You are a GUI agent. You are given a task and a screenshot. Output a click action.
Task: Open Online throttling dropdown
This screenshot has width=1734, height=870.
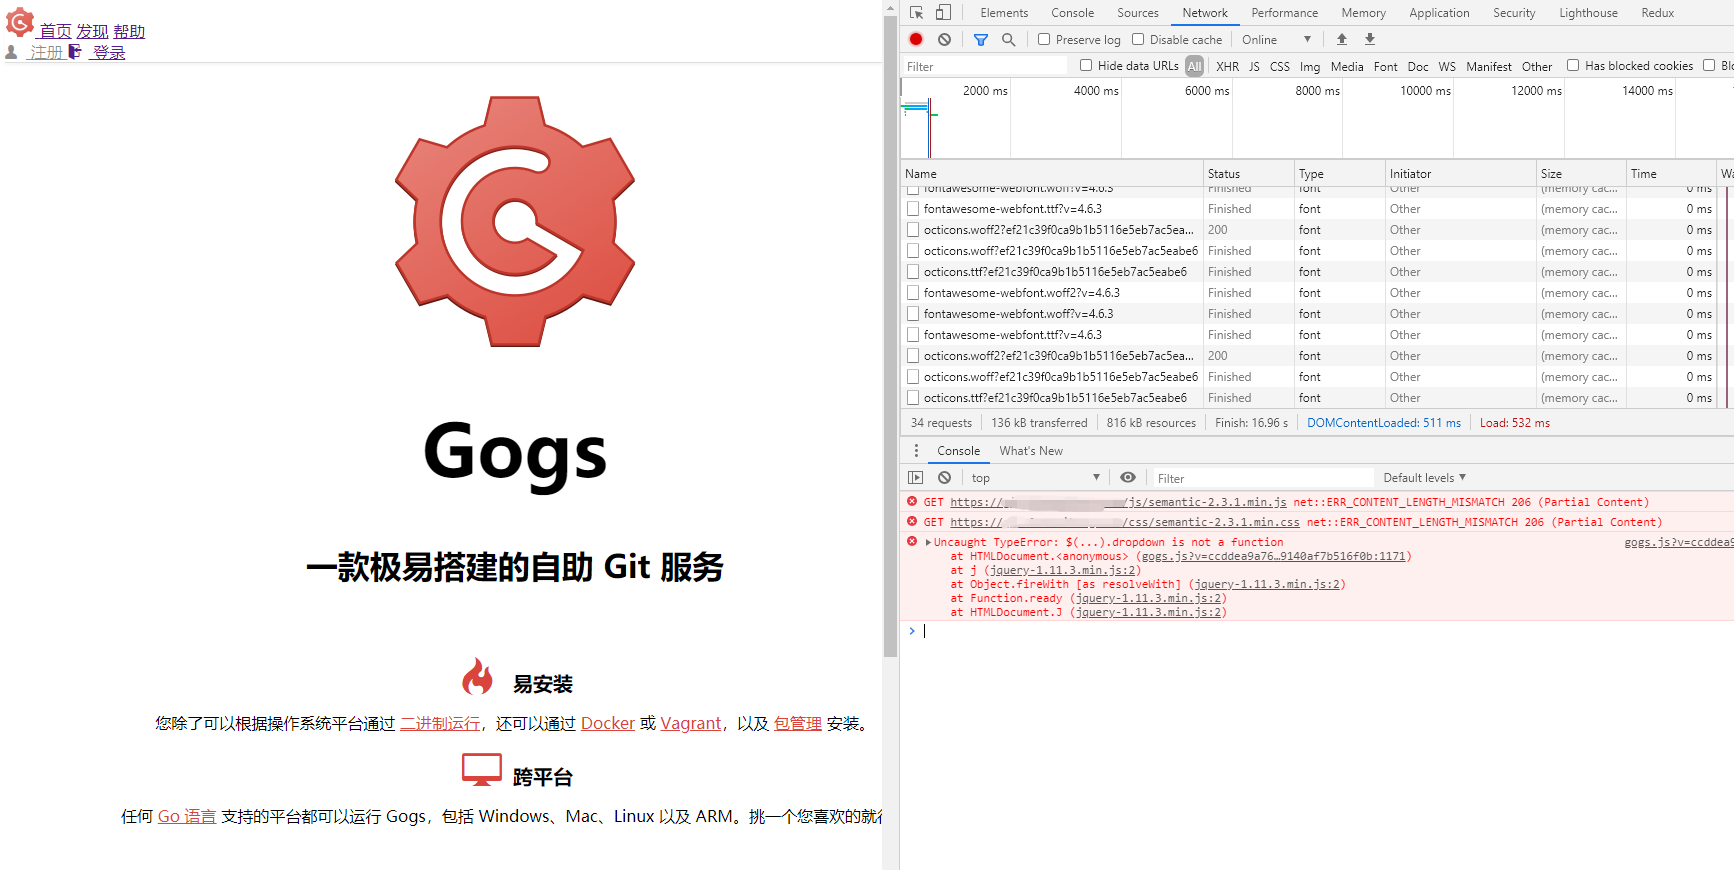(1276, 40)
